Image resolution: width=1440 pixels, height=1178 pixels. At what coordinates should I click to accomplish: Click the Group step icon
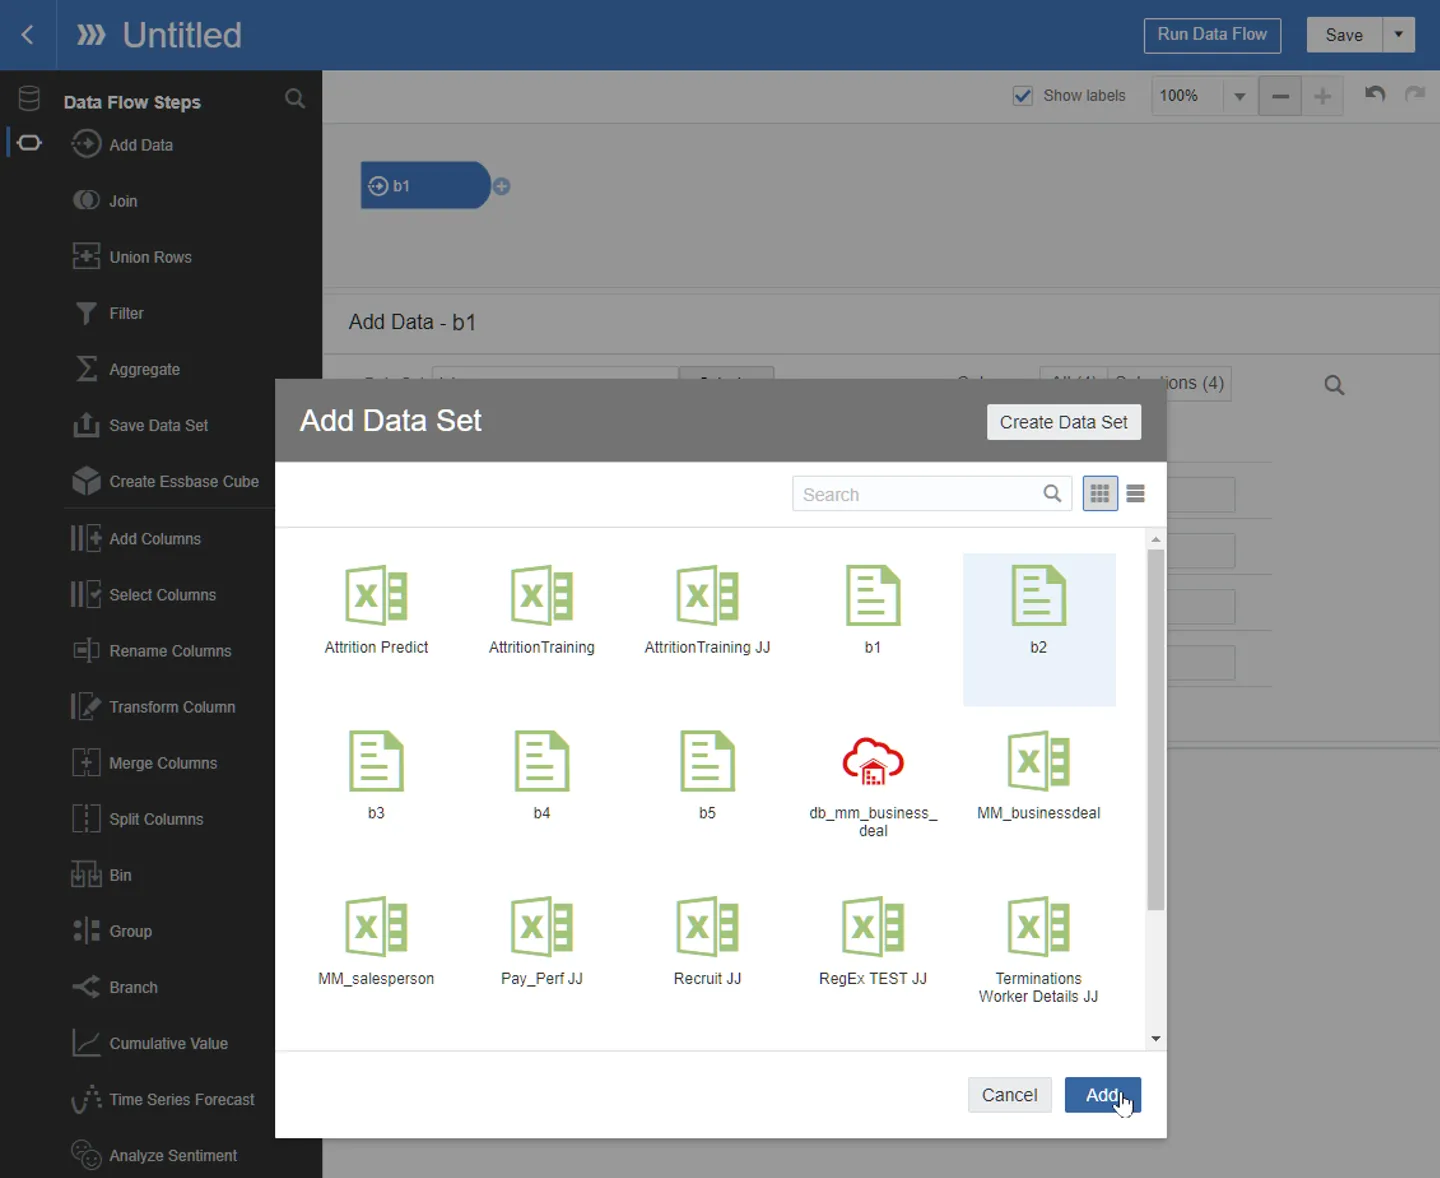click(86, 931)
